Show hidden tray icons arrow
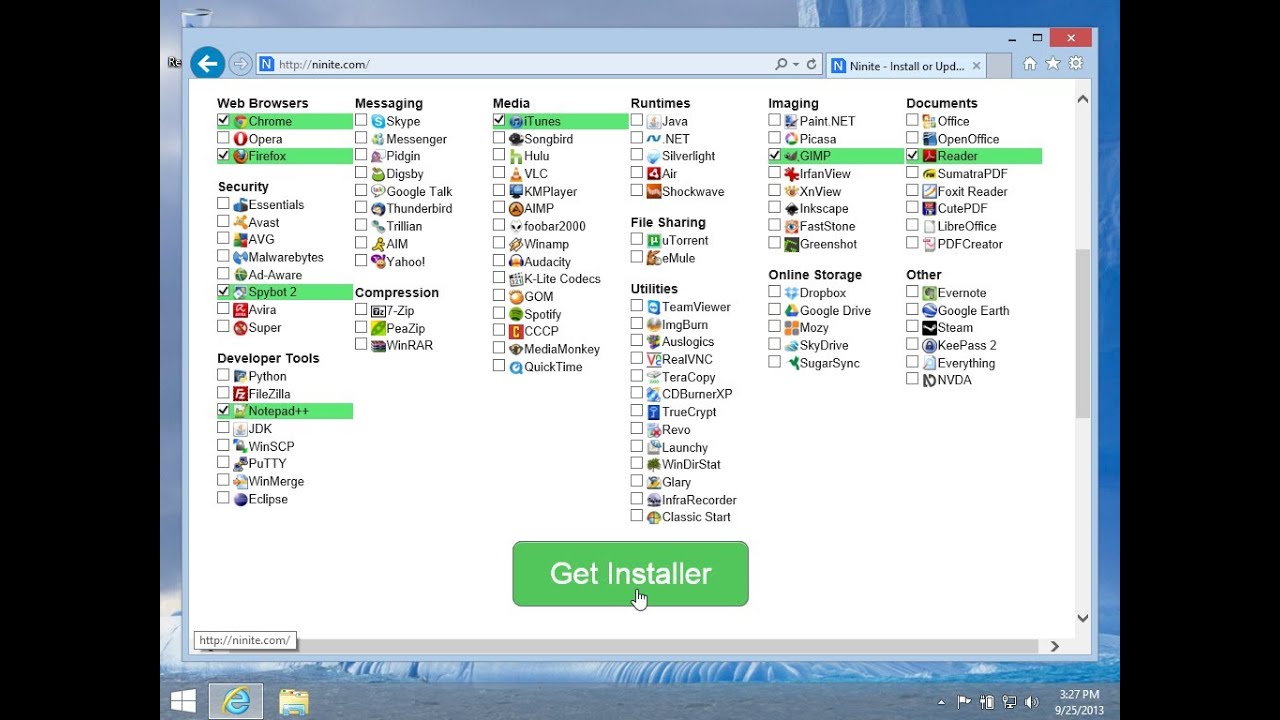 pyautogui.click(x=941, y=702)
